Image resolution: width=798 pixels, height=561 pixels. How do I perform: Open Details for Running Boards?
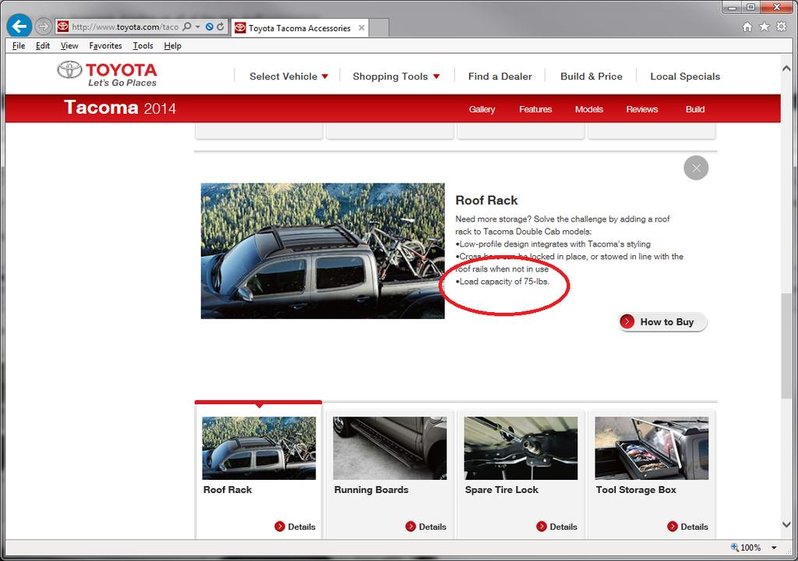[426, 526]
